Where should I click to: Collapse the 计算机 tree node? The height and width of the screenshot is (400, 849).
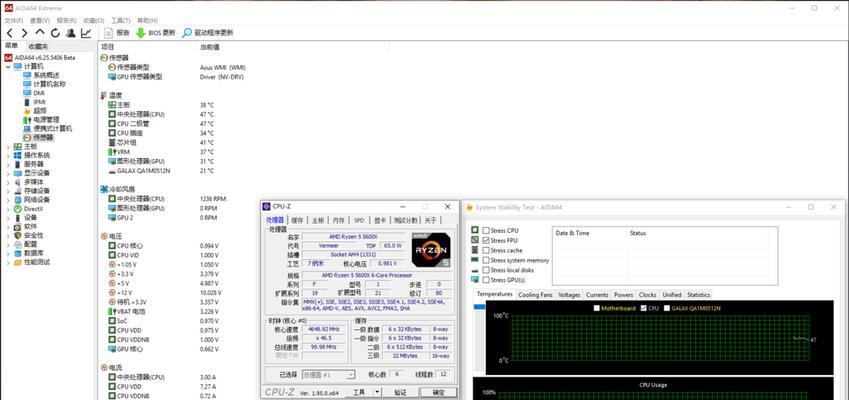(x=8, y=67)
